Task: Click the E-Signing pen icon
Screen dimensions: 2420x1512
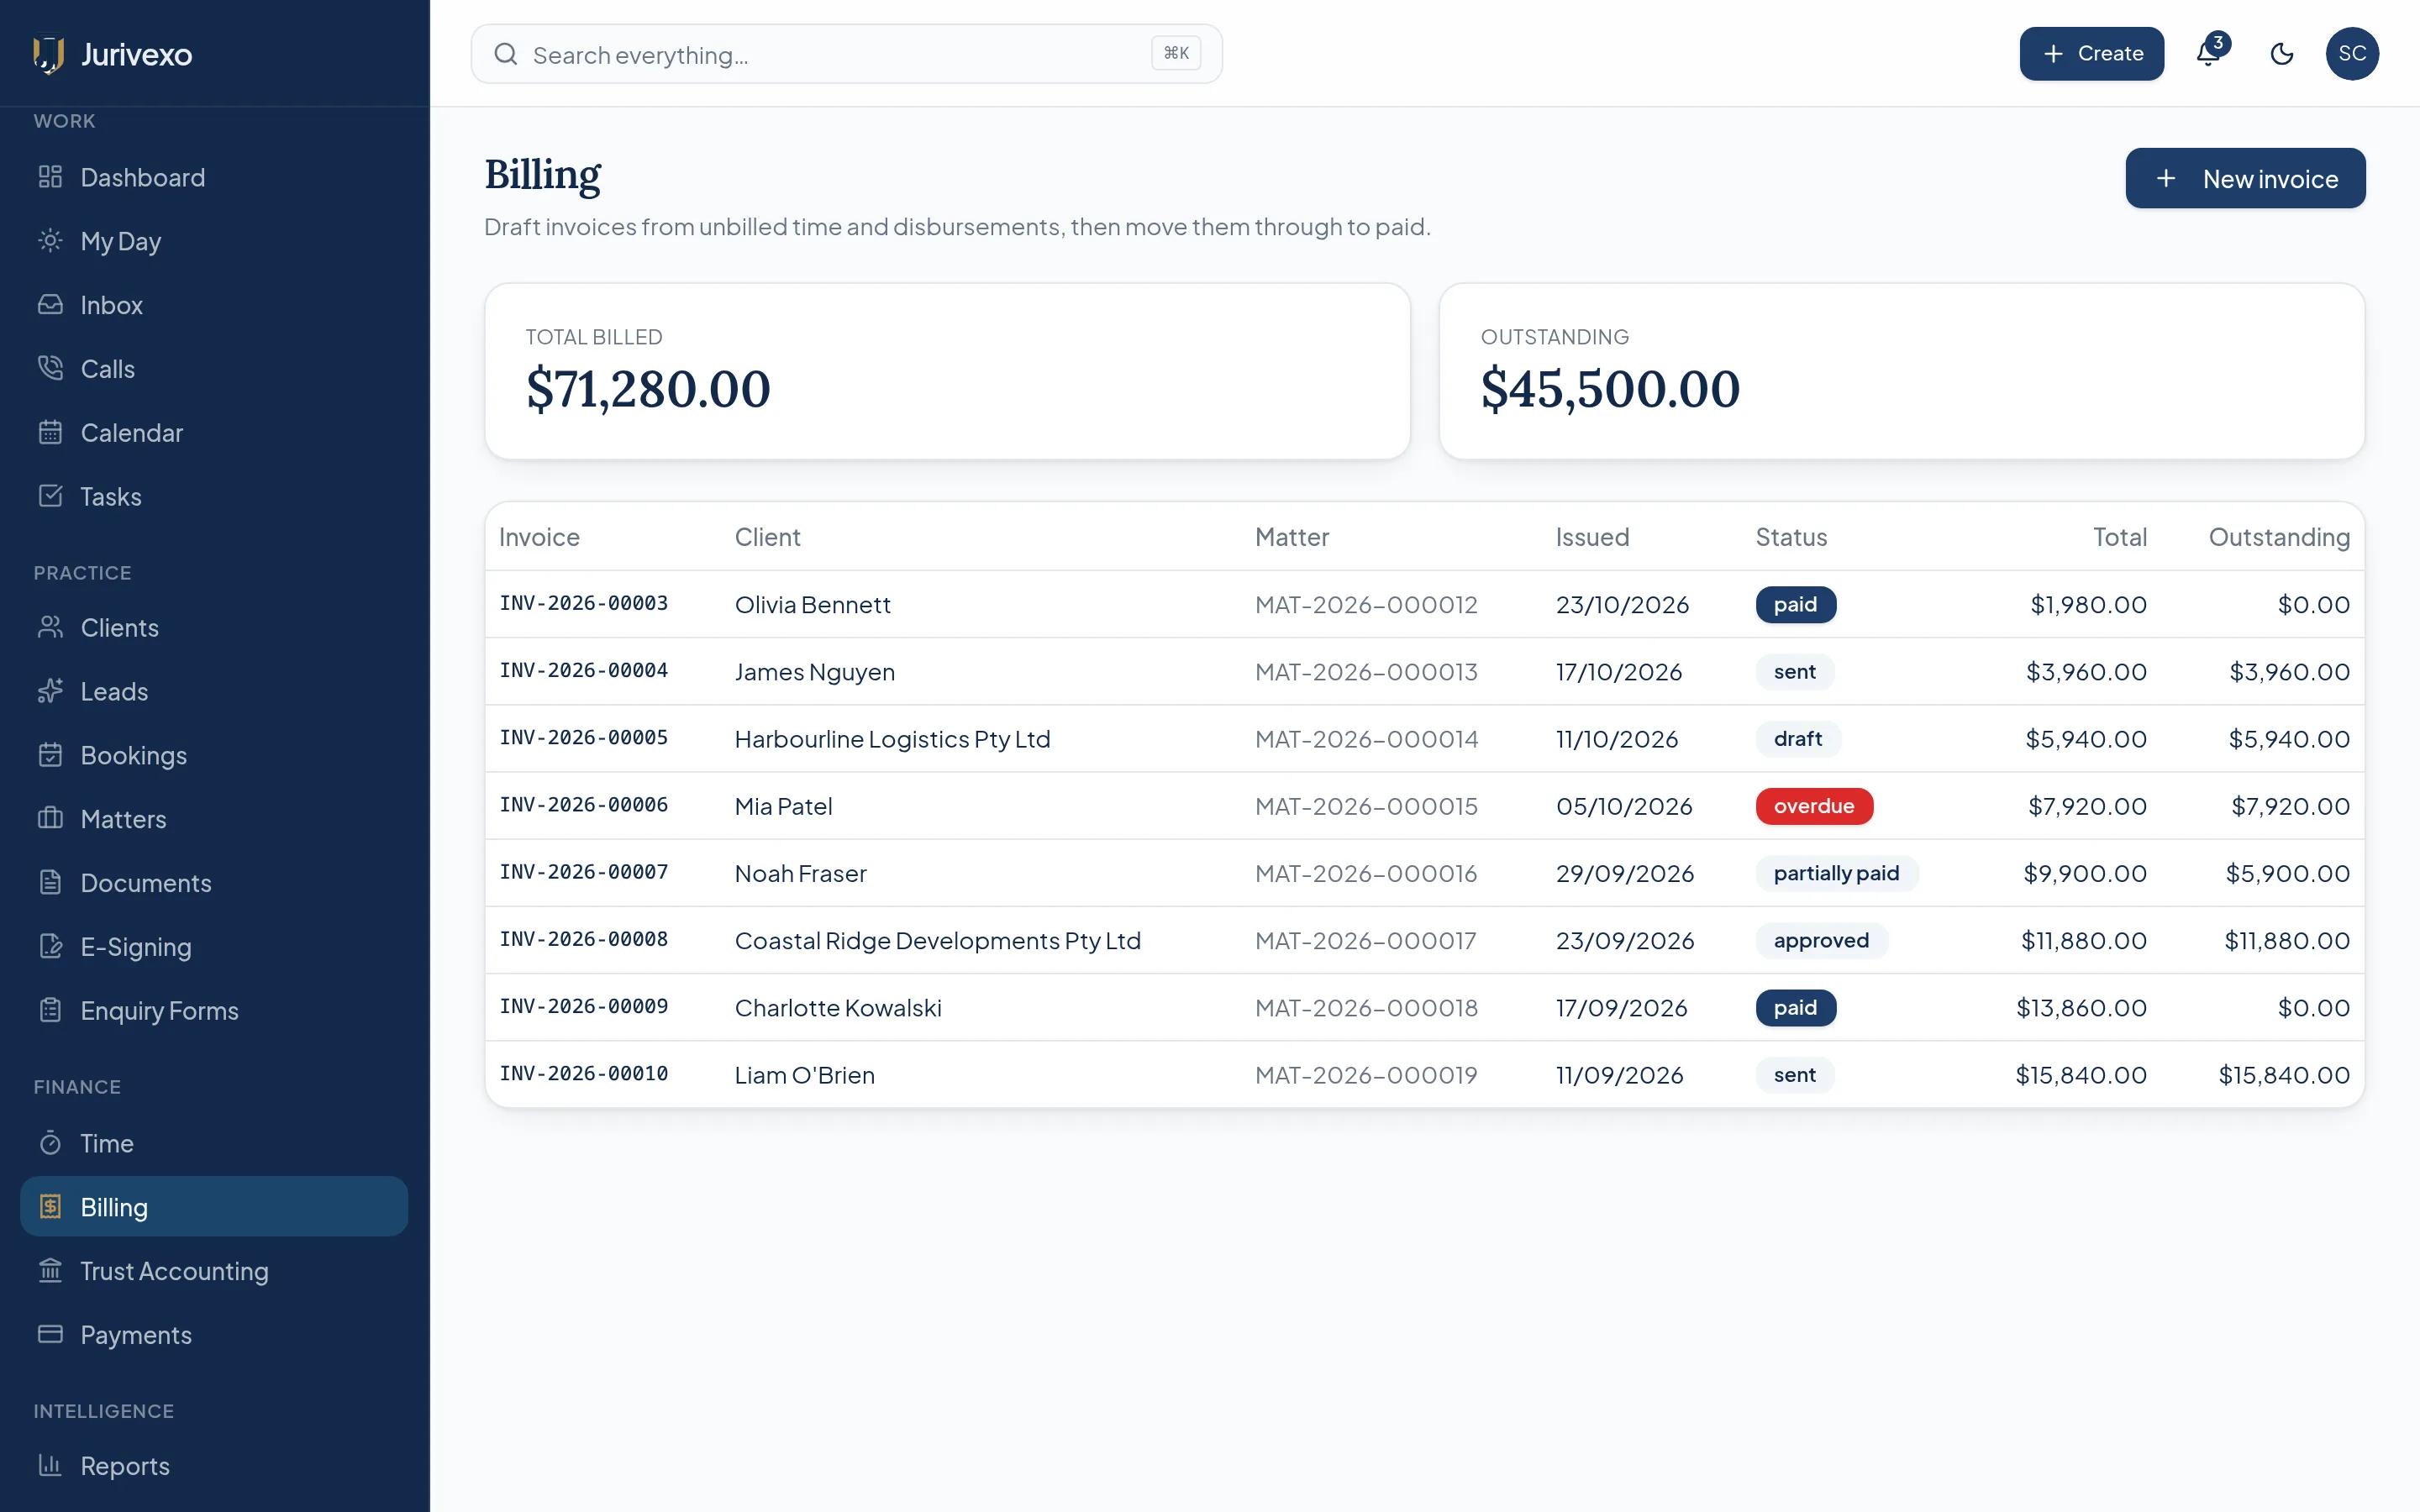Action: pyautogui.click(x=50, y=947)
